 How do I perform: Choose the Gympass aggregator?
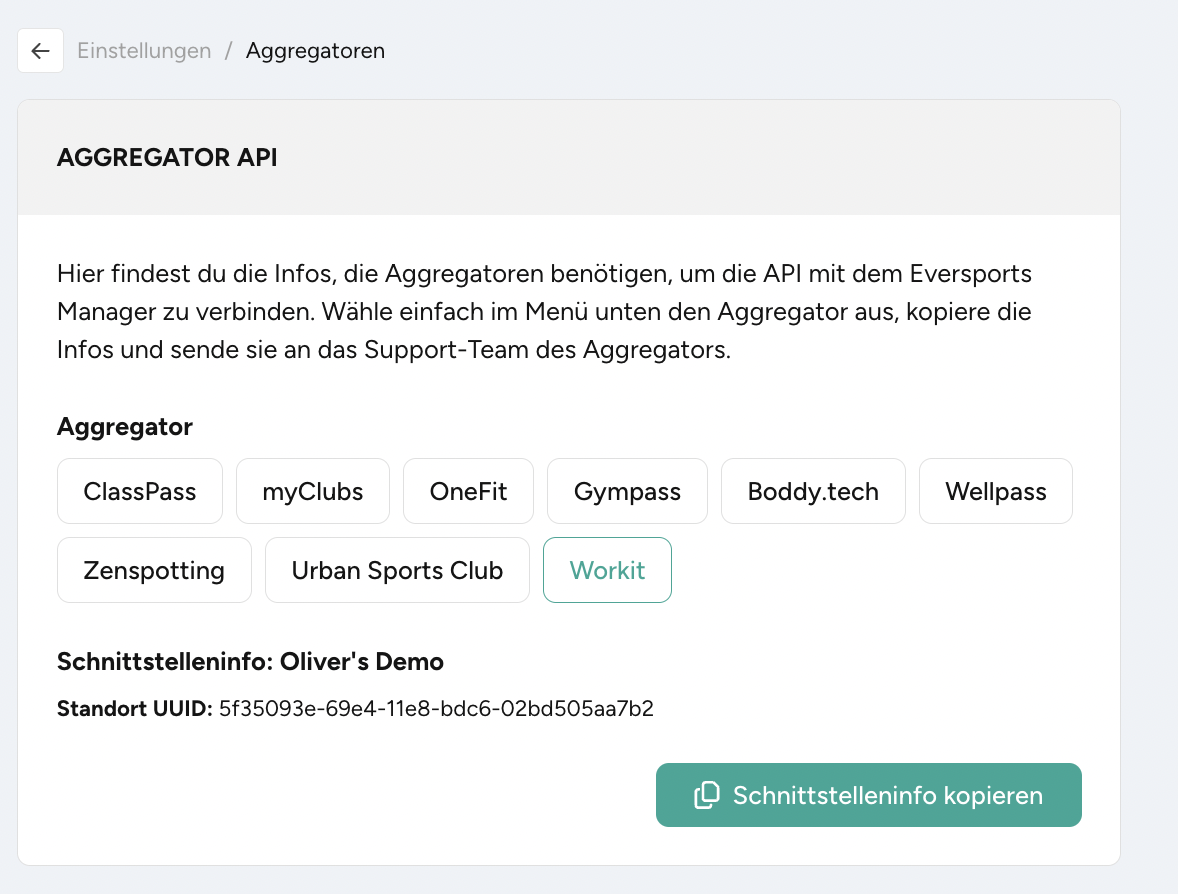tap(627, 491)
